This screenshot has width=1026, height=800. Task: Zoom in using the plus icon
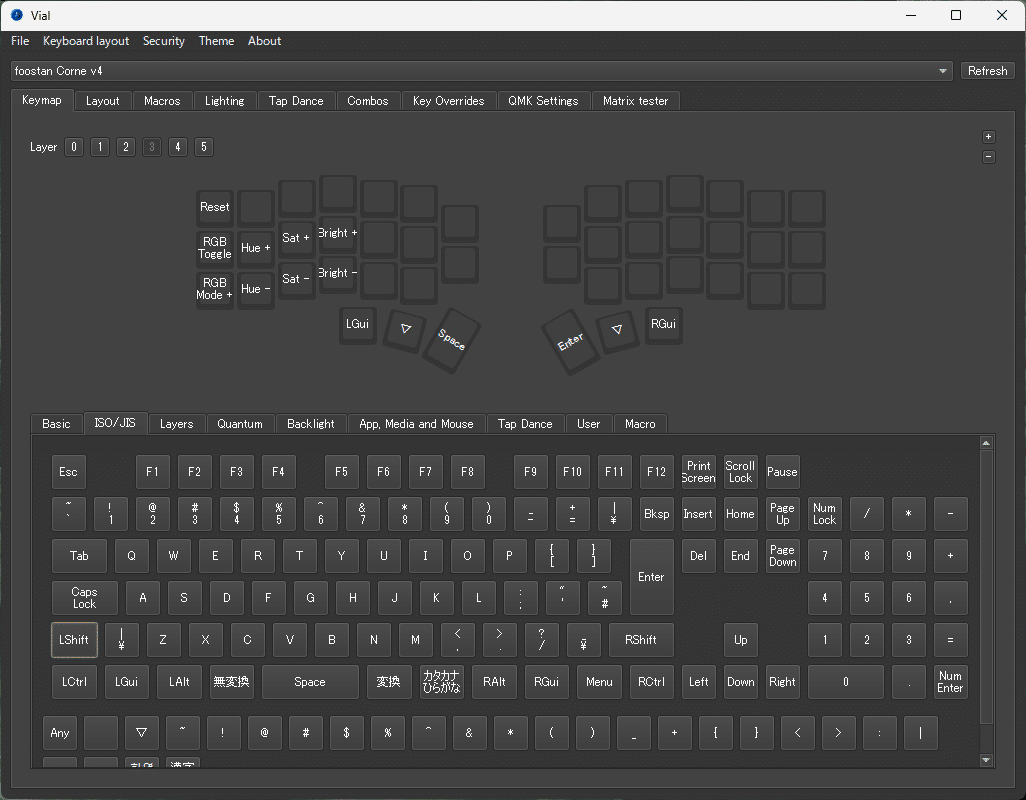988,136
